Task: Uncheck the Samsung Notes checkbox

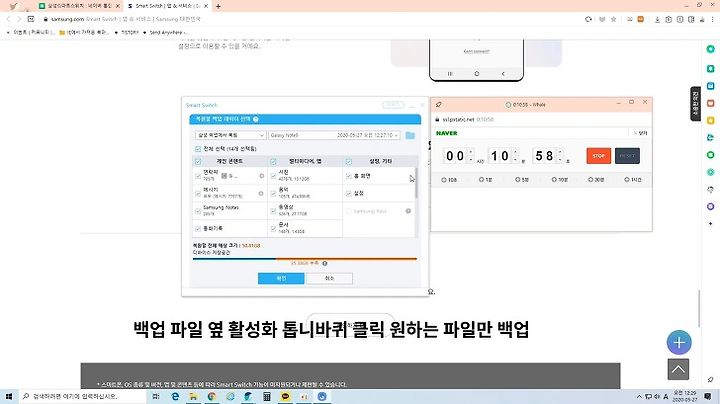Action: tap(198, 211)
